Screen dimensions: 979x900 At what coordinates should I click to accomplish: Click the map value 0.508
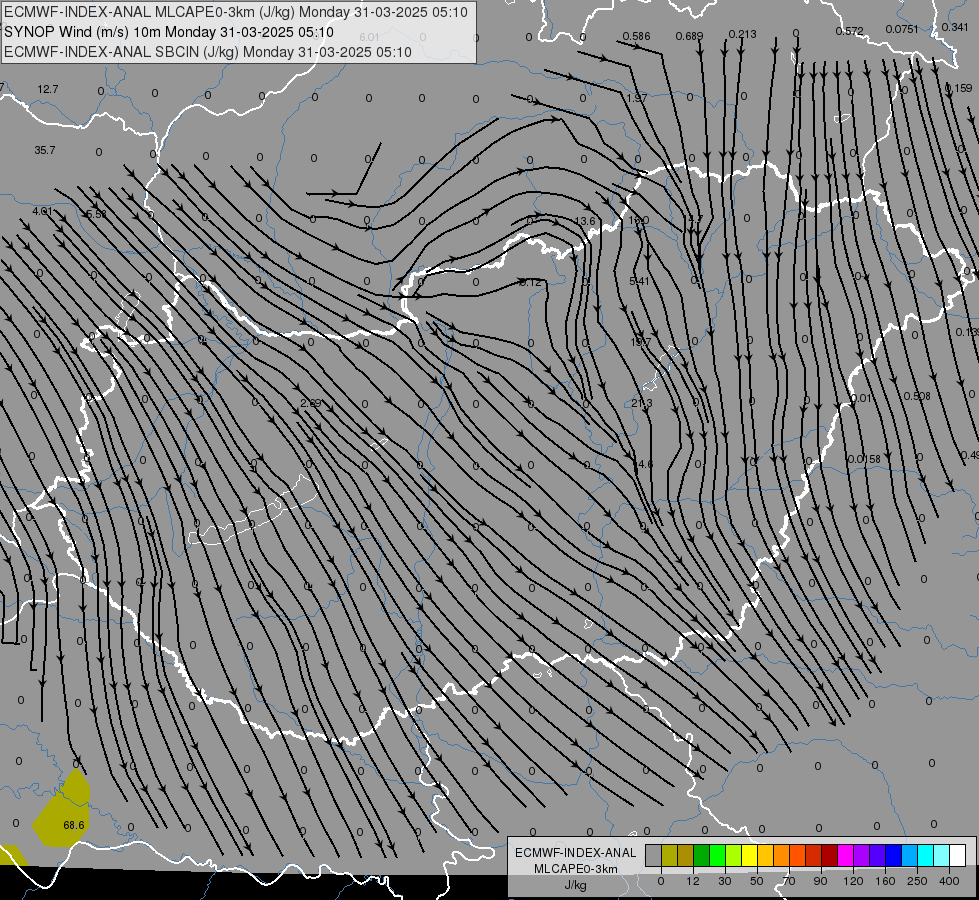pyautogui.click(x=917, y=397)
